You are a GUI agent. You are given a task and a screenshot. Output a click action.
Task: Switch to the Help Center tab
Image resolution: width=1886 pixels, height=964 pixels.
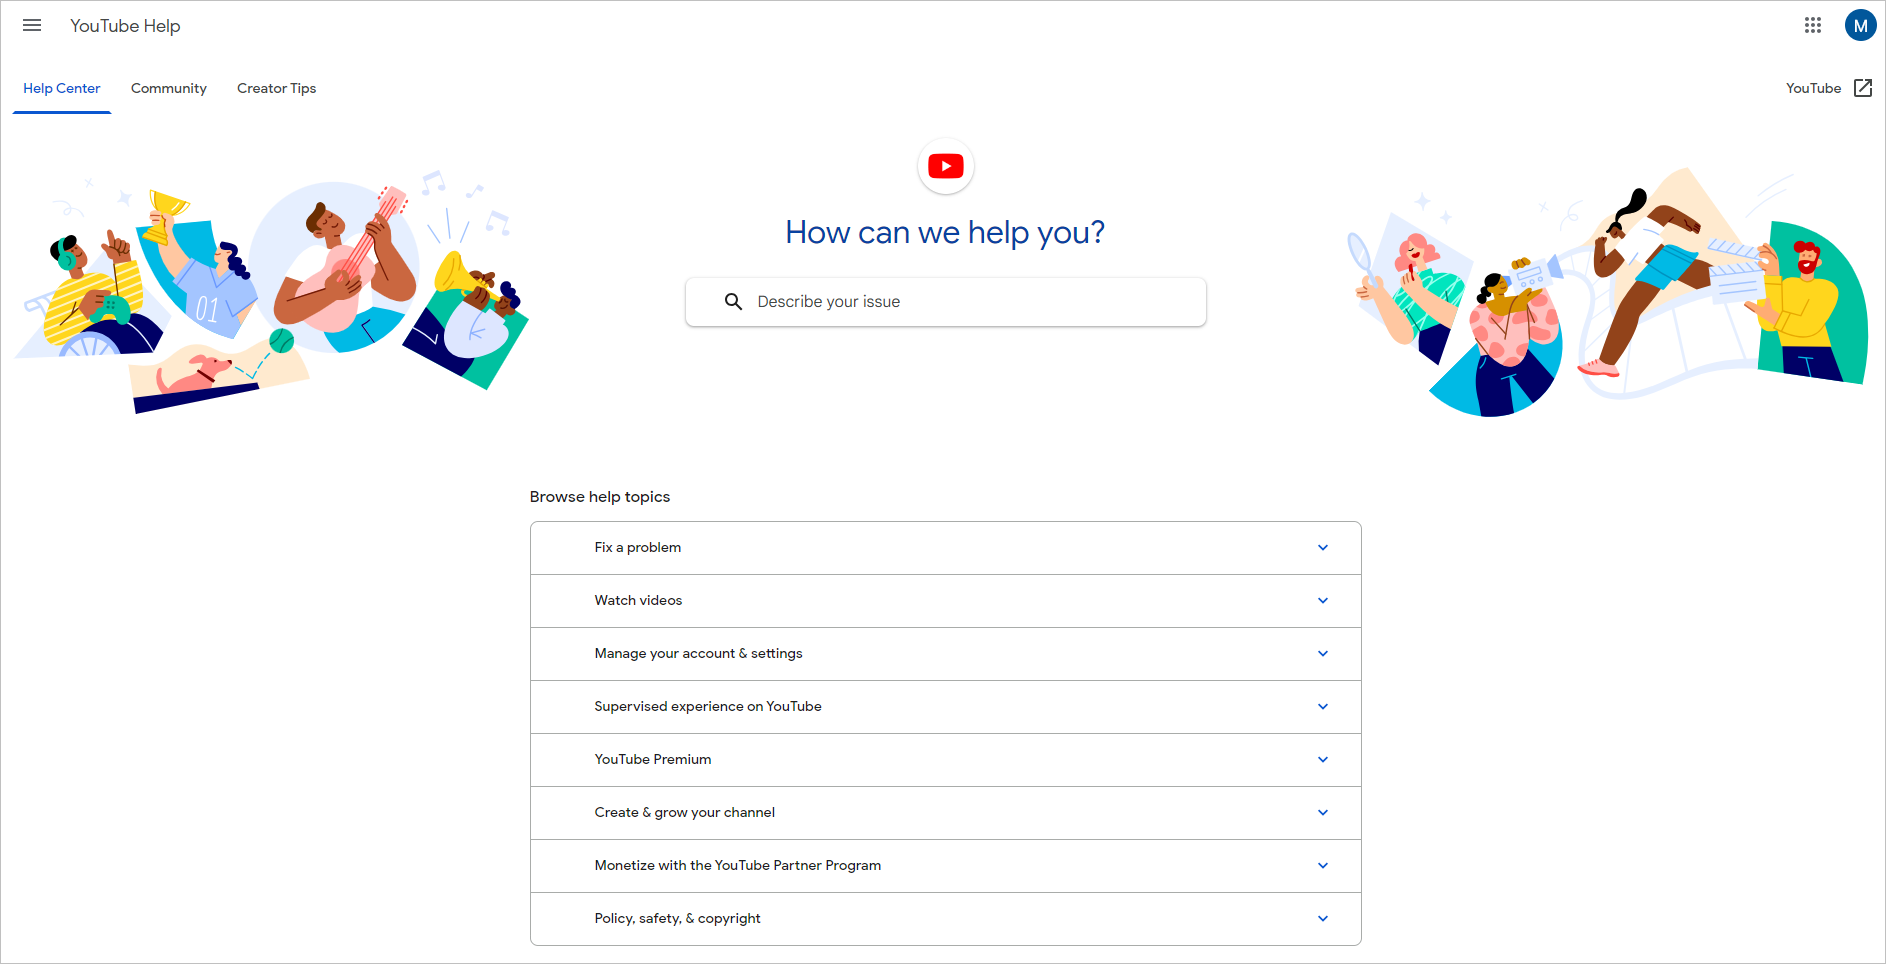[62, 88]
